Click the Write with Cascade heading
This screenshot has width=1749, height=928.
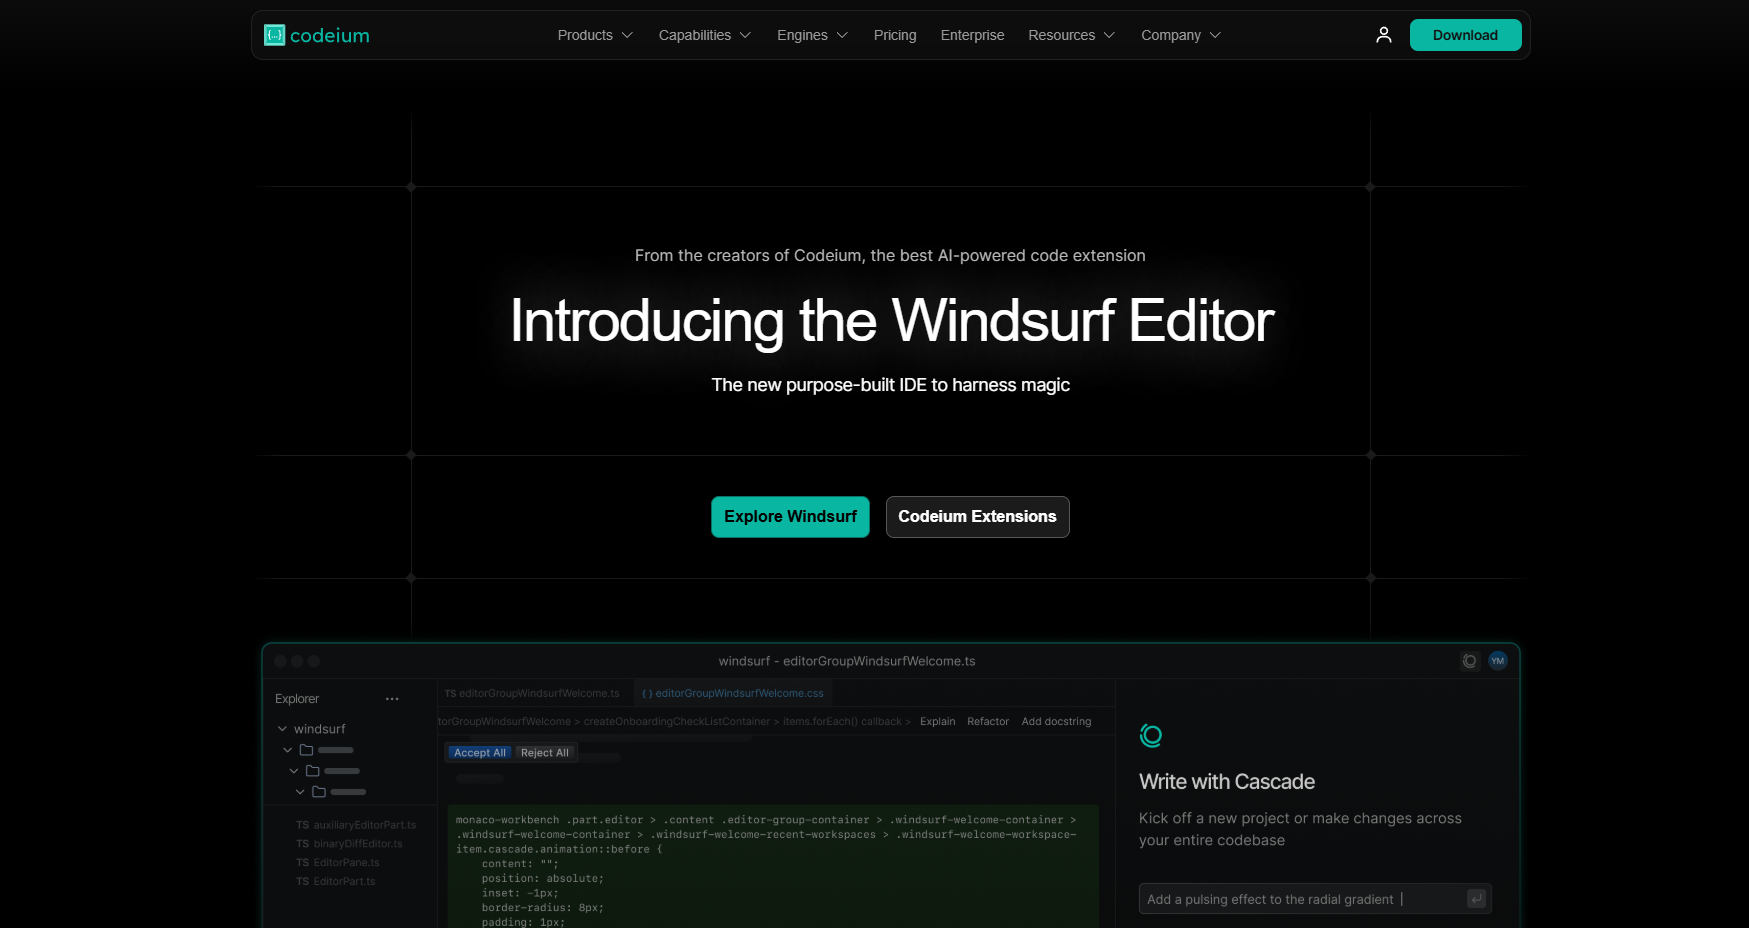[1227, 782]
